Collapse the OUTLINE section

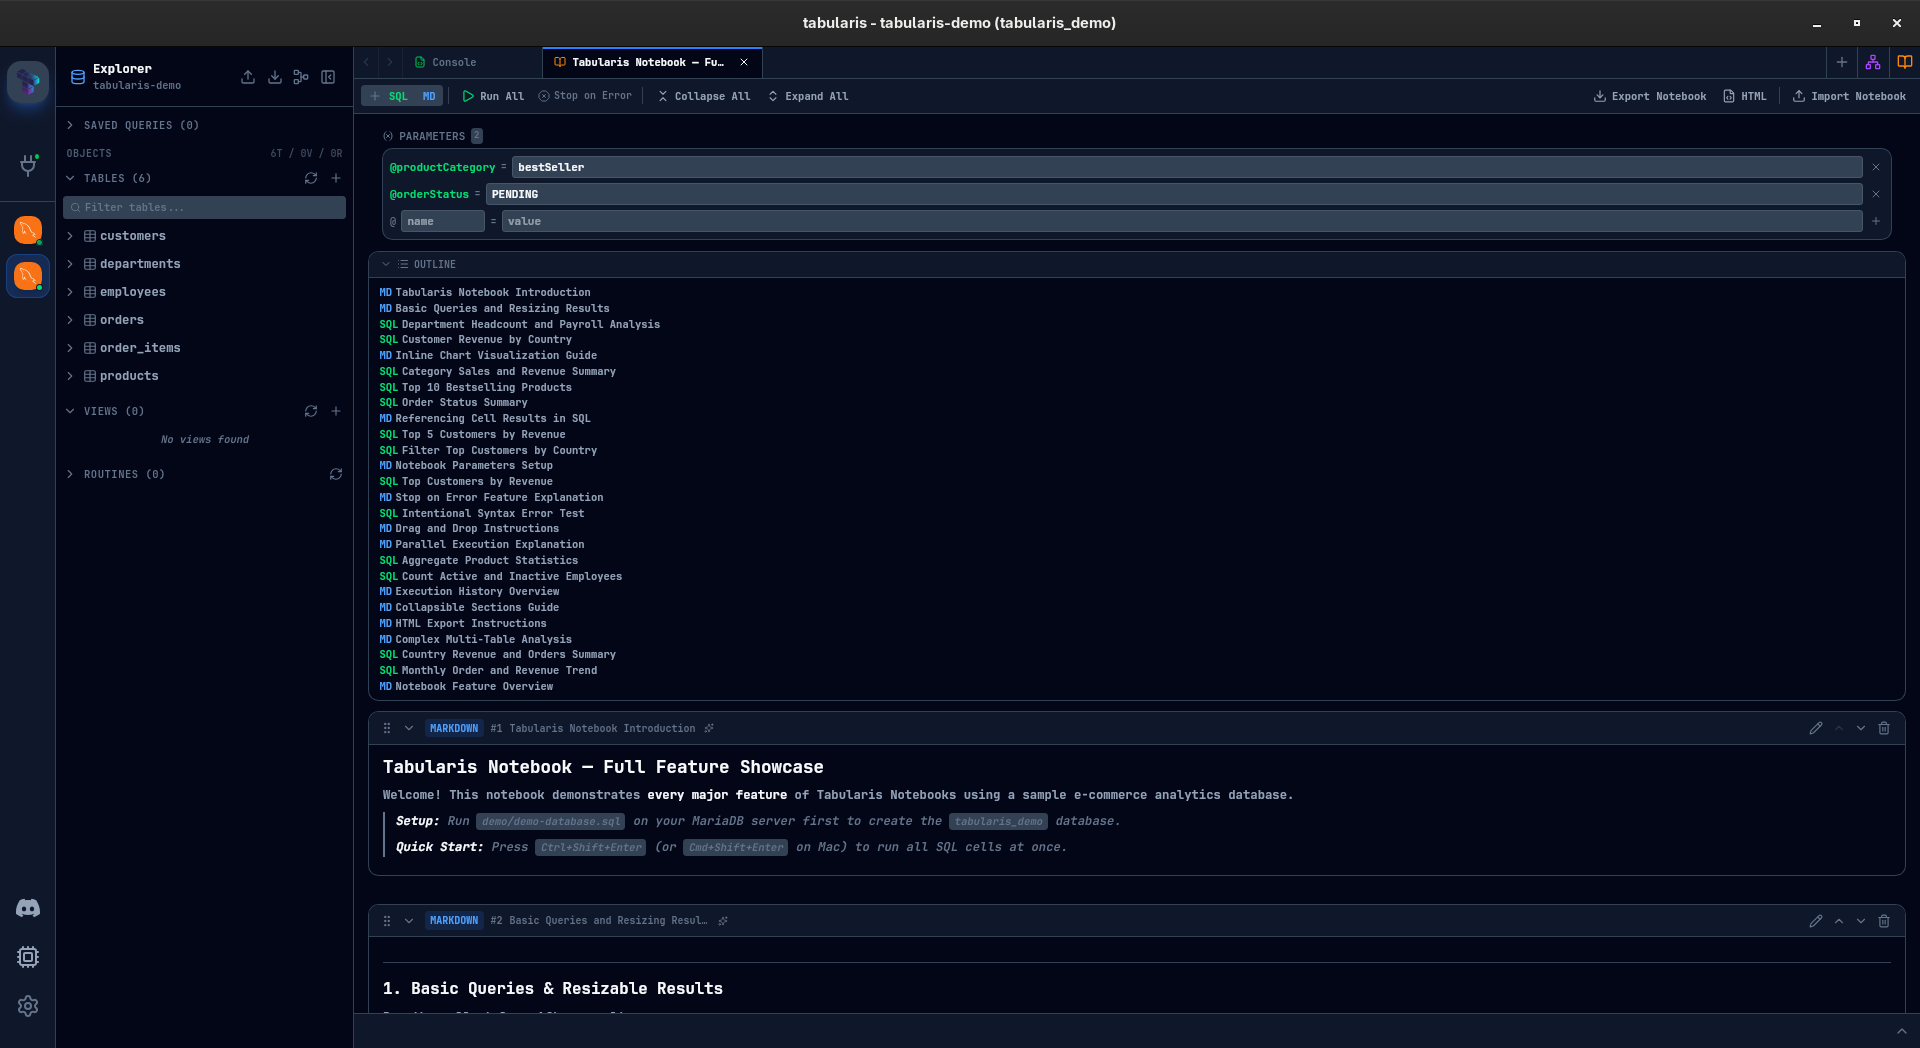pyautogui.click(x=386, y=264)
